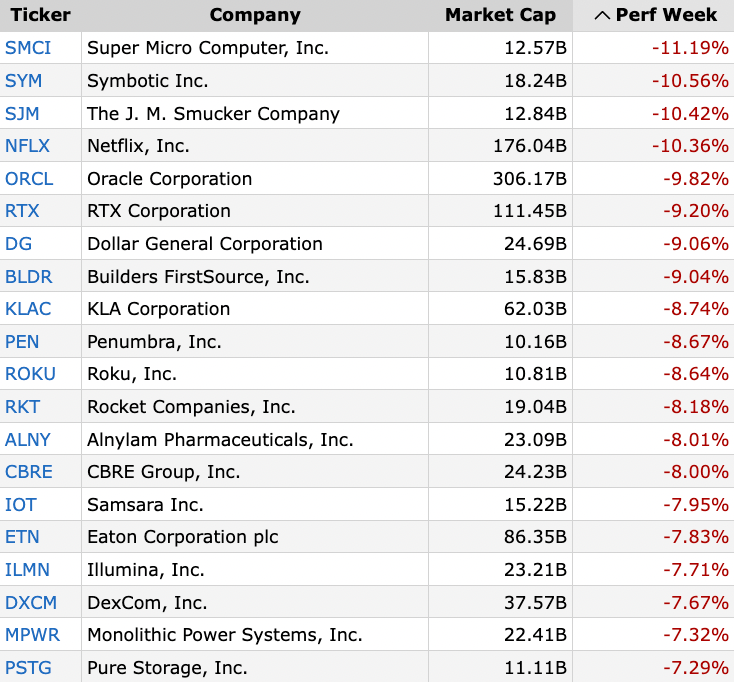Open the SYM ticker link

pyautogui.click(x=24, y=81)
